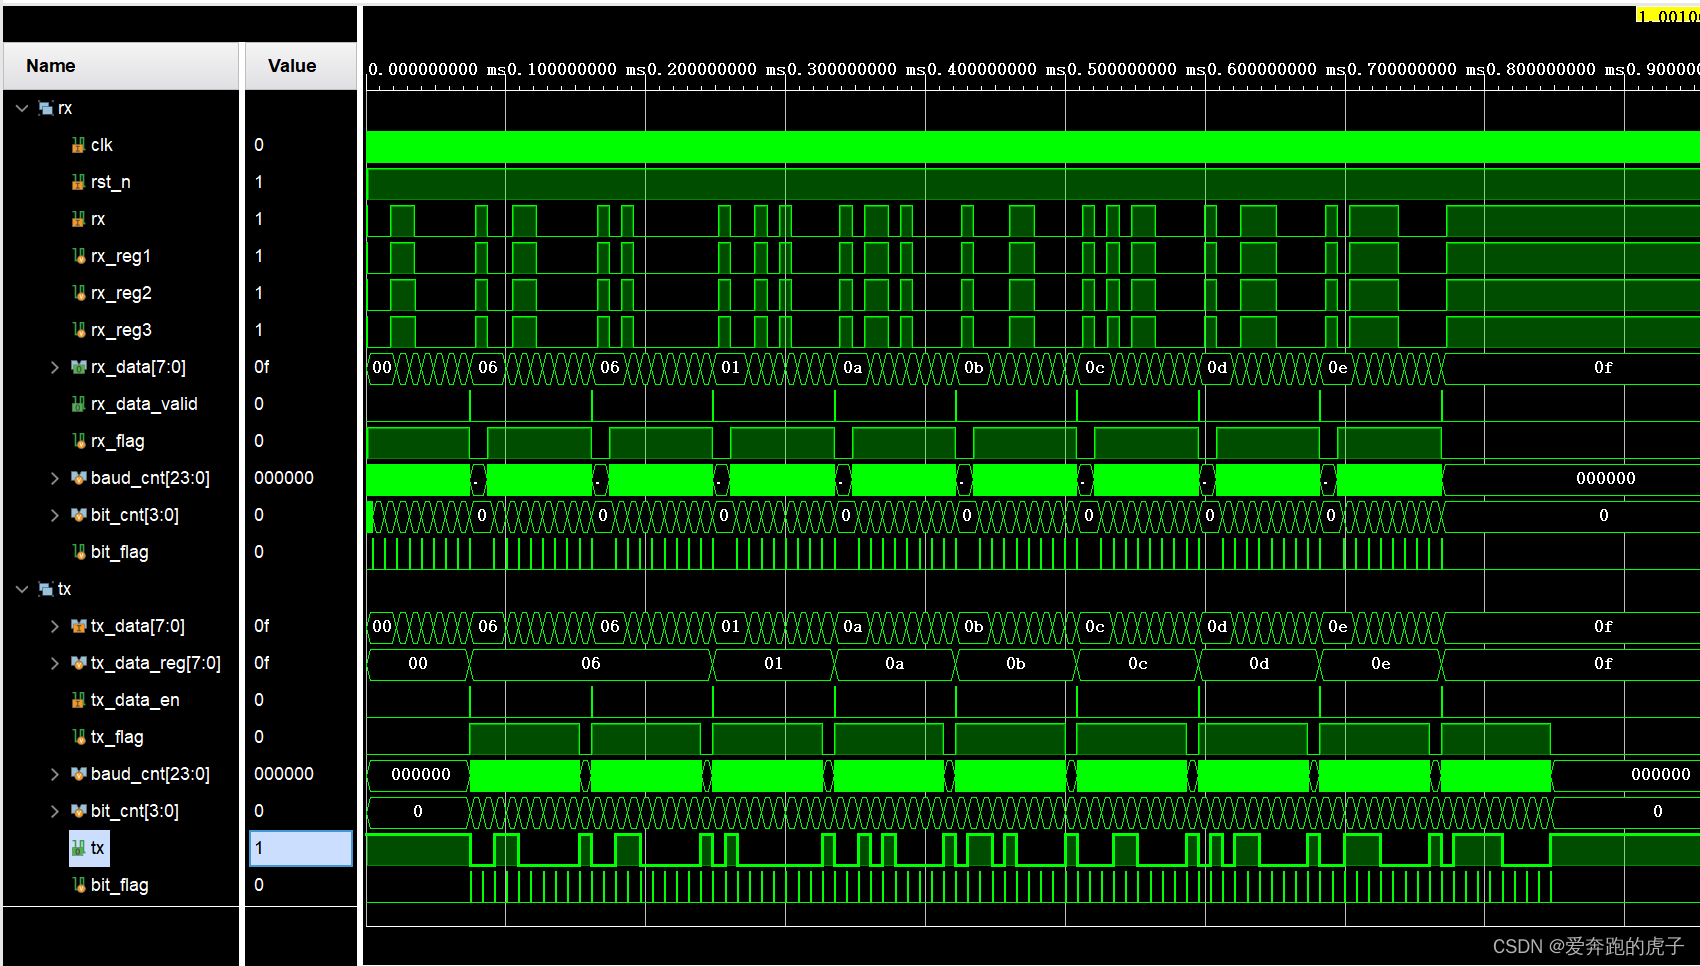Image resolution: width=1700 pixels, height=966 pixels.
Task: Click the 06 segment in tx_data_reg waveform
Action: (591, 663)
